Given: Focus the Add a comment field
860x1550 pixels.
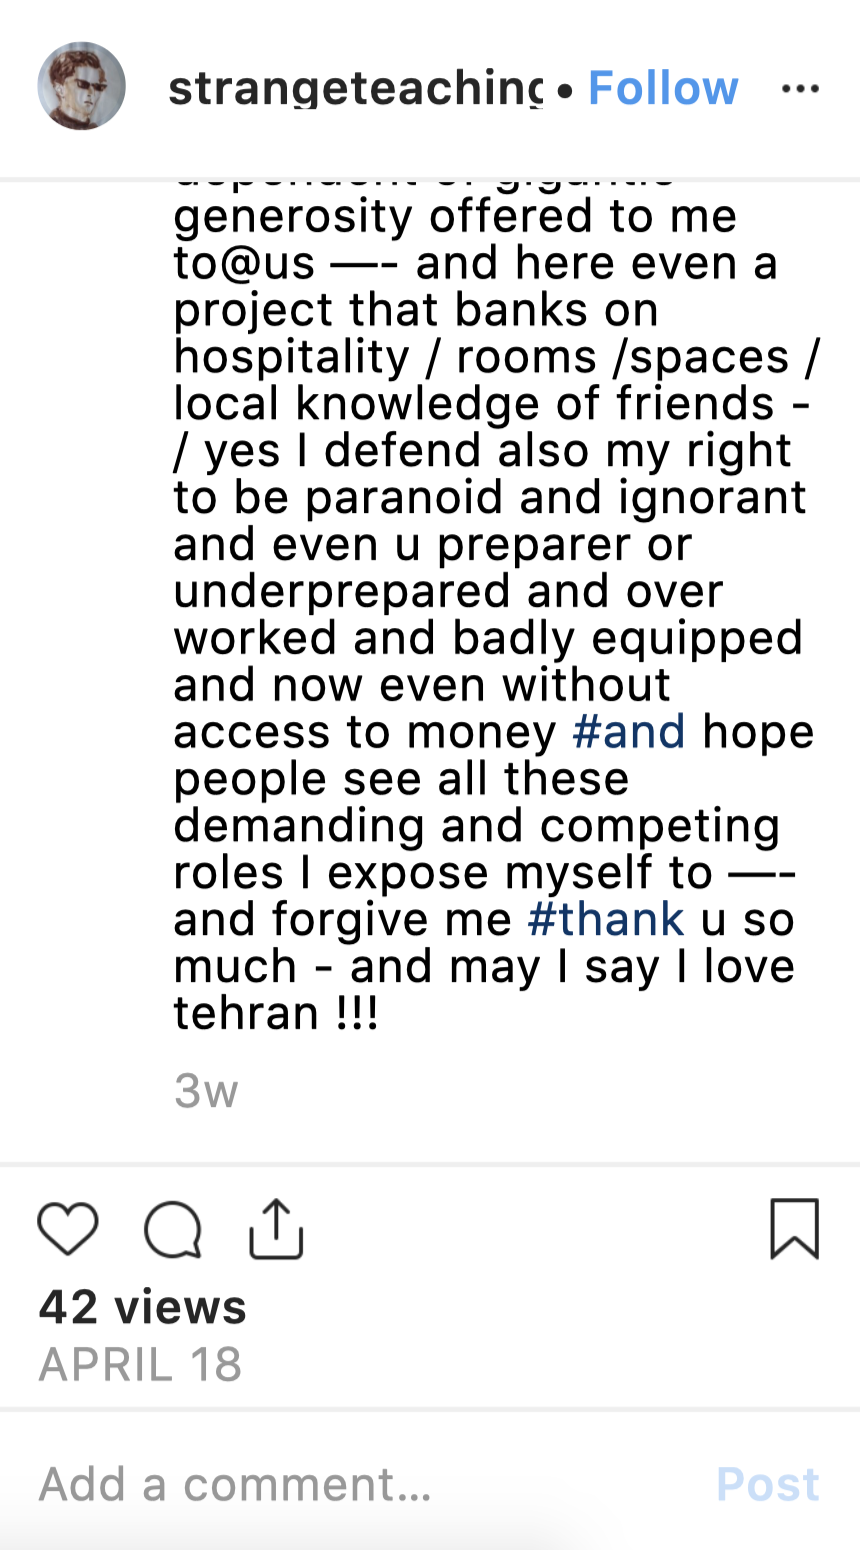Looking at the screenshot, I should 300,1484.
